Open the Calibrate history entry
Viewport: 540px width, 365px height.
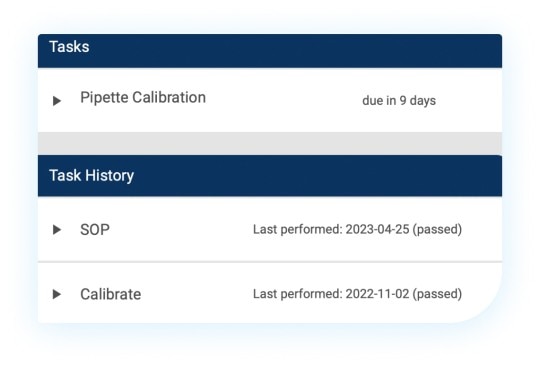tap(111, 294)
